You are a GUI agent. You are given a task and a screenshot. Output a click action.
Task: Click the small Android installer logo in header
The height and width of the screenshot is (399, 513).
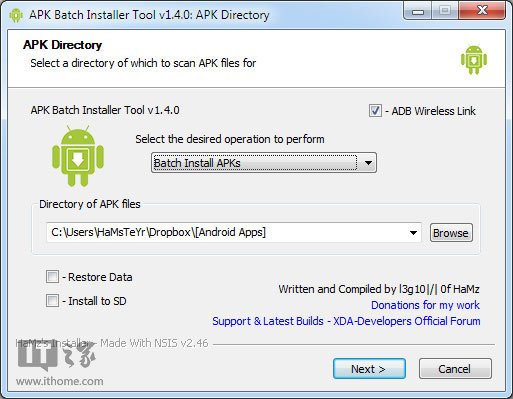click(x=474, y=60)
